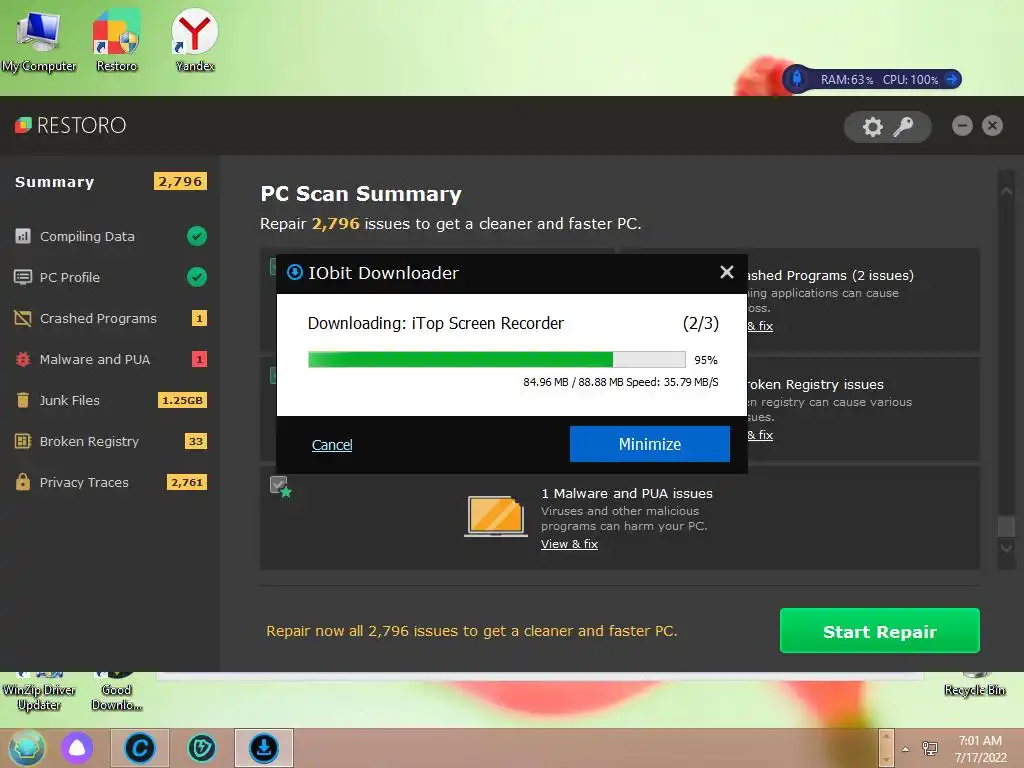Open the Good Downlo... desktop icon
The height and width of the screenshot is (768, 1024).
[117, 694]
